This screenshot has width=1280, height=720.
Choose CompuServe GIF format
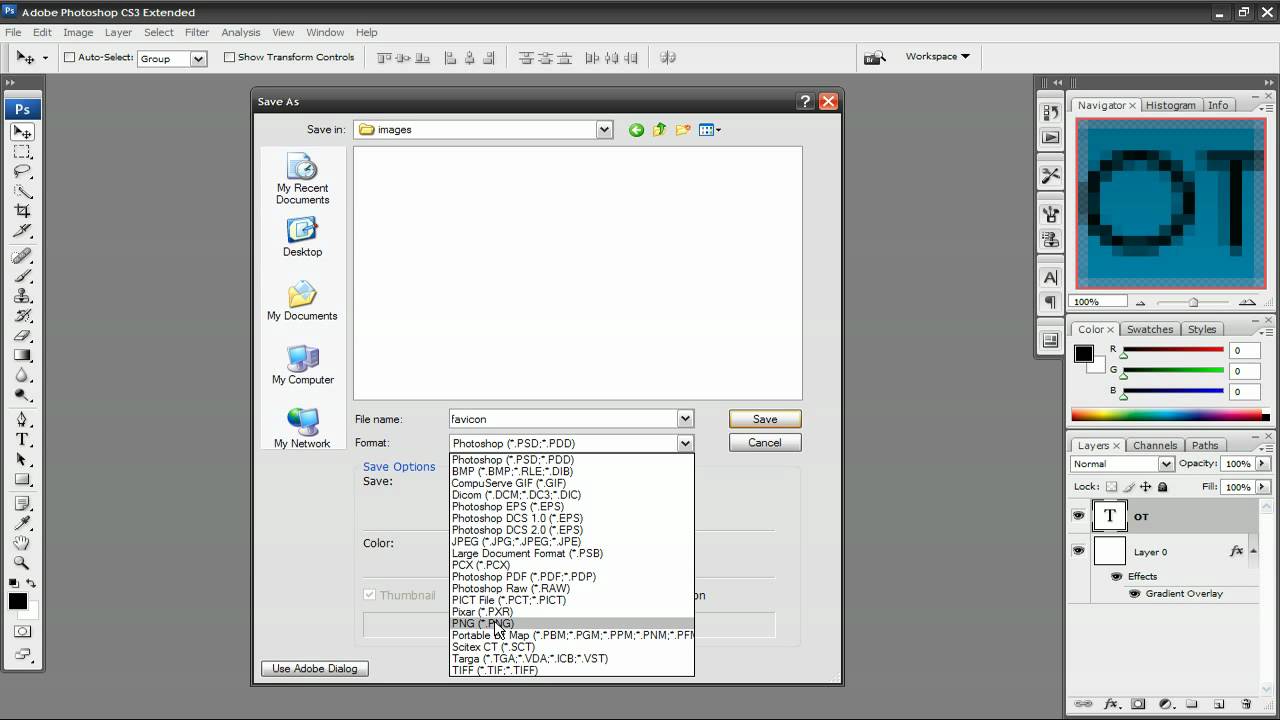coord(571,483)
